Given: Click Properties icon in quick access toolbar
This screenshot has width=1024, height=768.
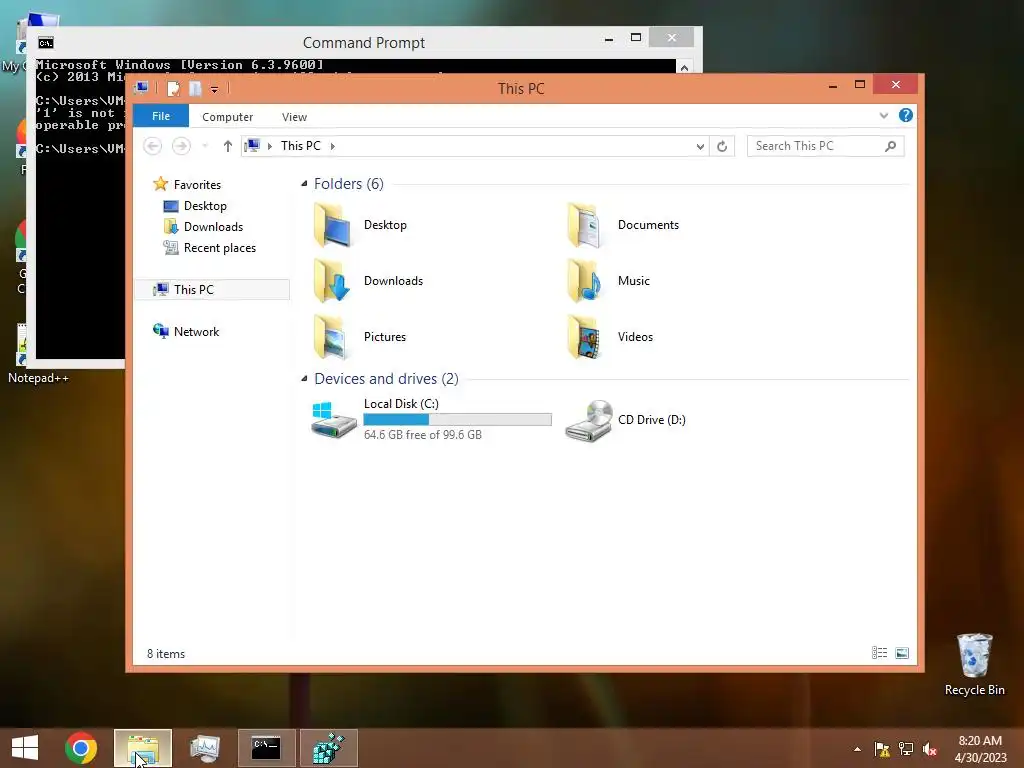Looking at the screenshot, I should tap(173, 88).
